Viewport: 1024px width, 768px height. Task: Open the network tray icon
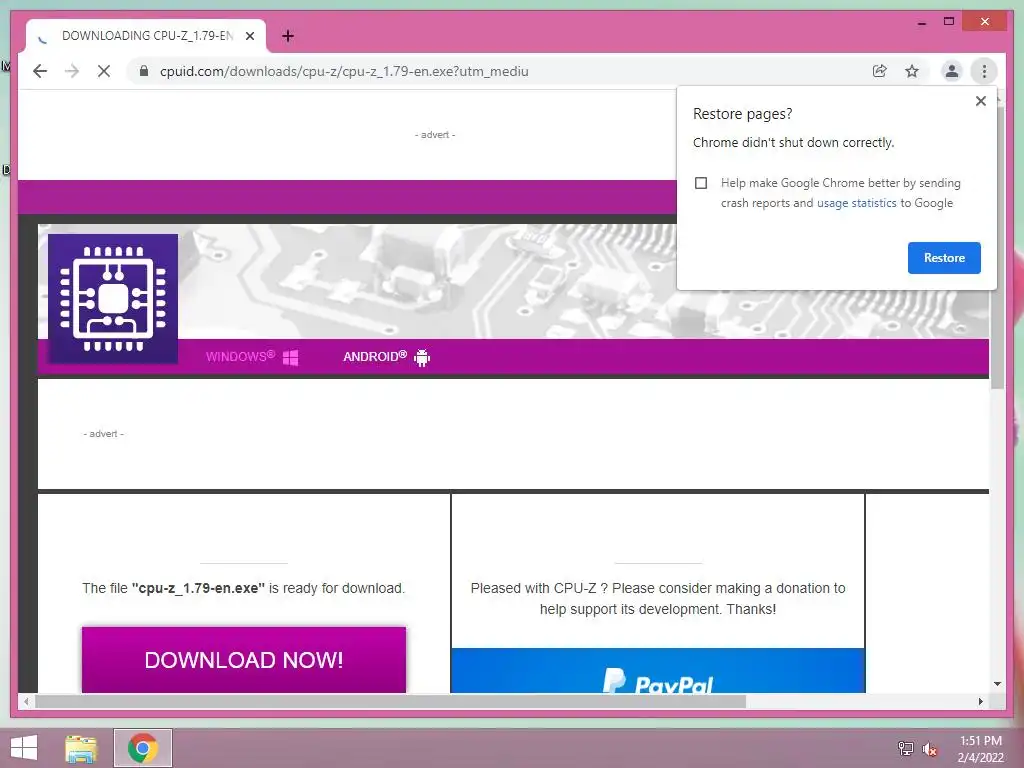tap(905, 748)
